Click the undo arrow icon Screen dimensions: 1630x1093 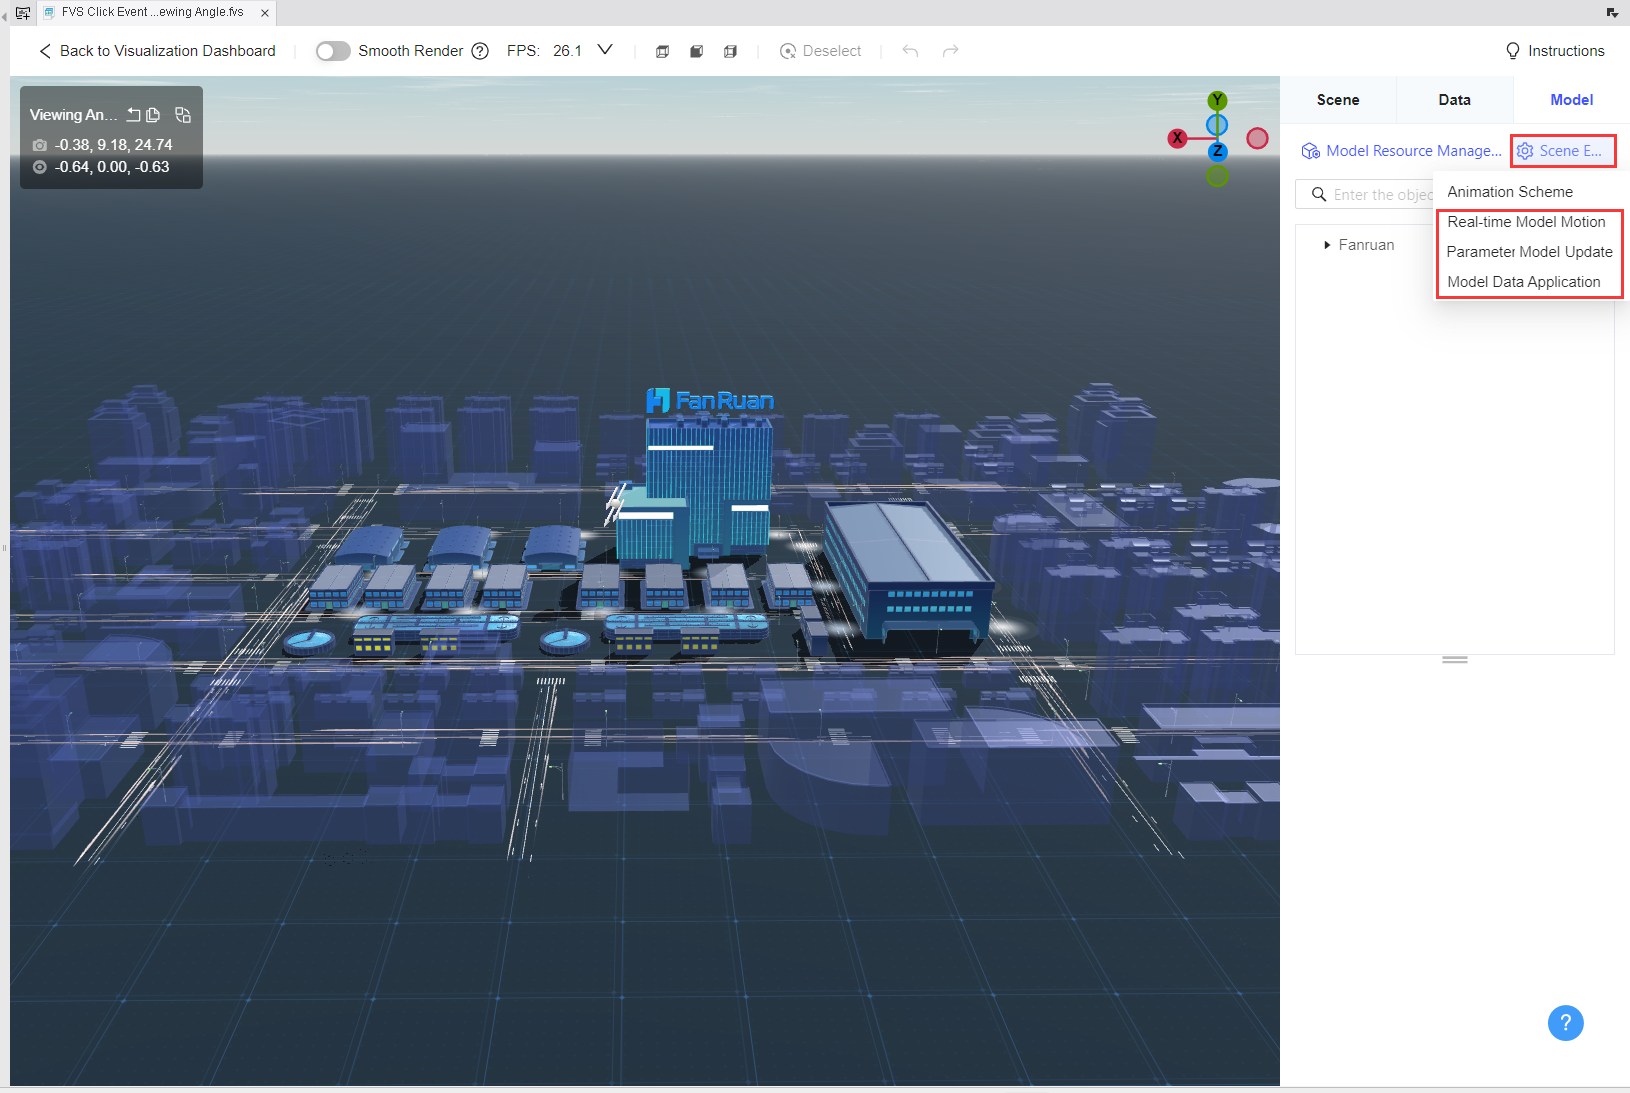pyautogui.click(x=910, y=51)
